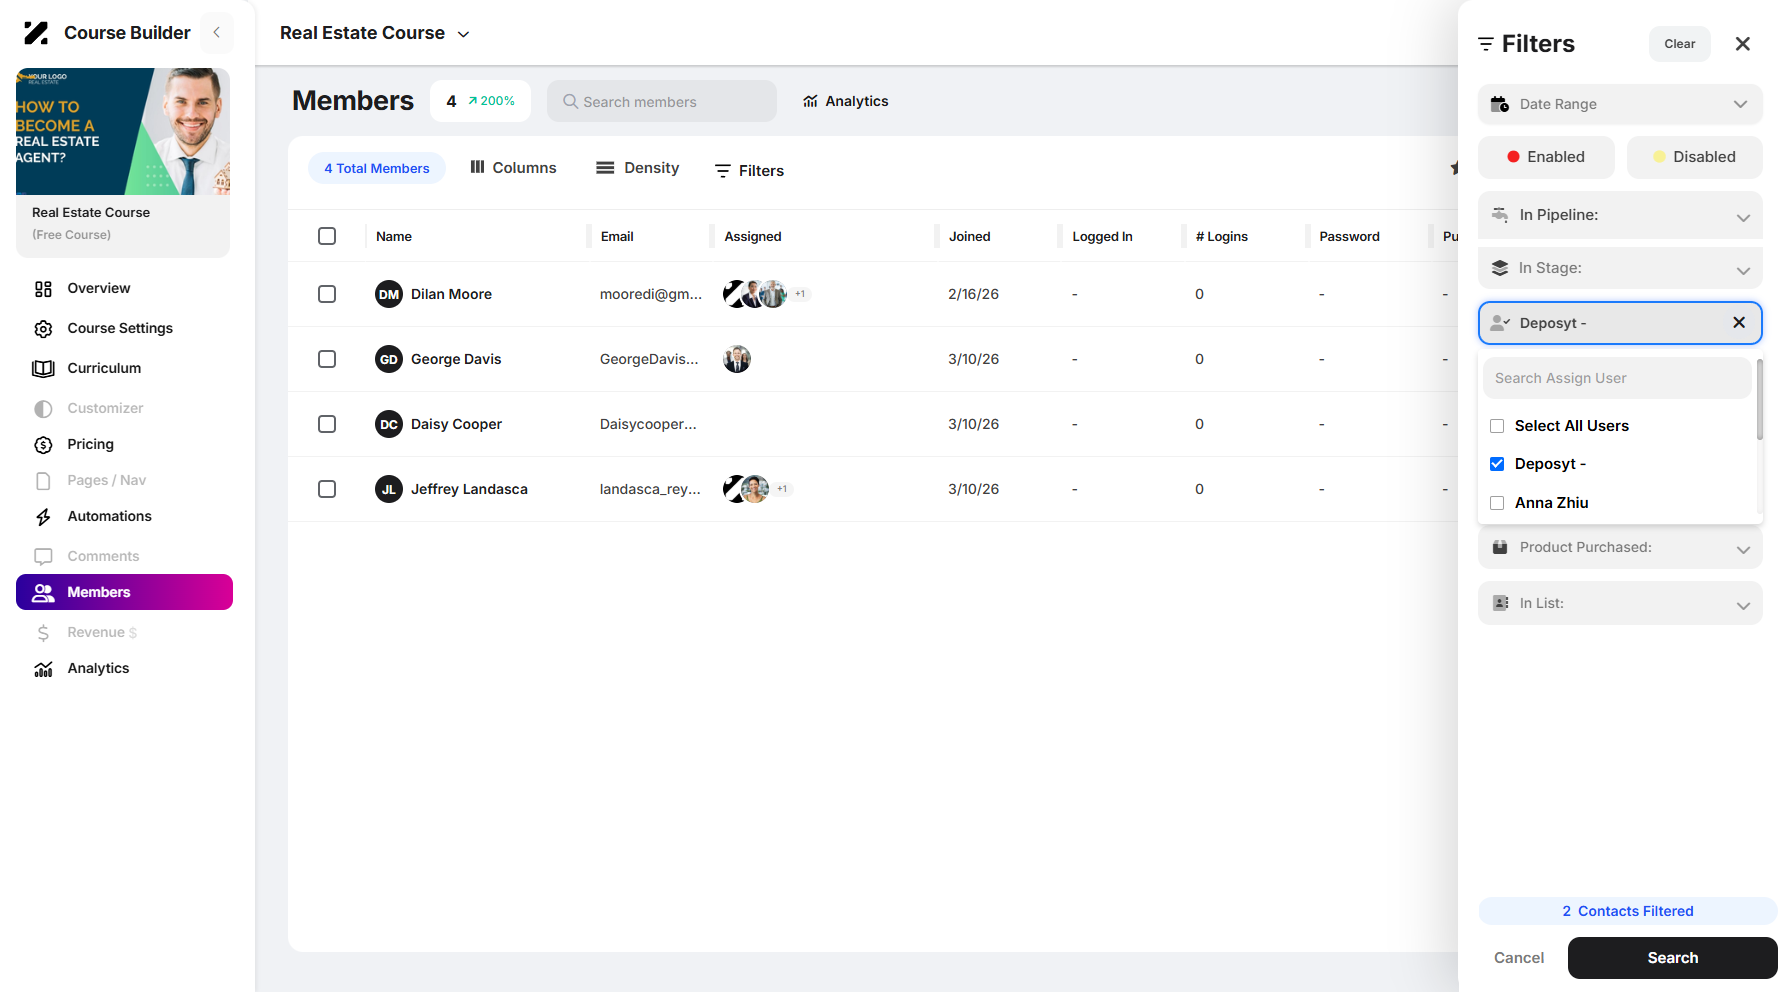1783x992 pixels.
Task: Open the Real Estate Course dropdown
Action: (x=375, y=33)
